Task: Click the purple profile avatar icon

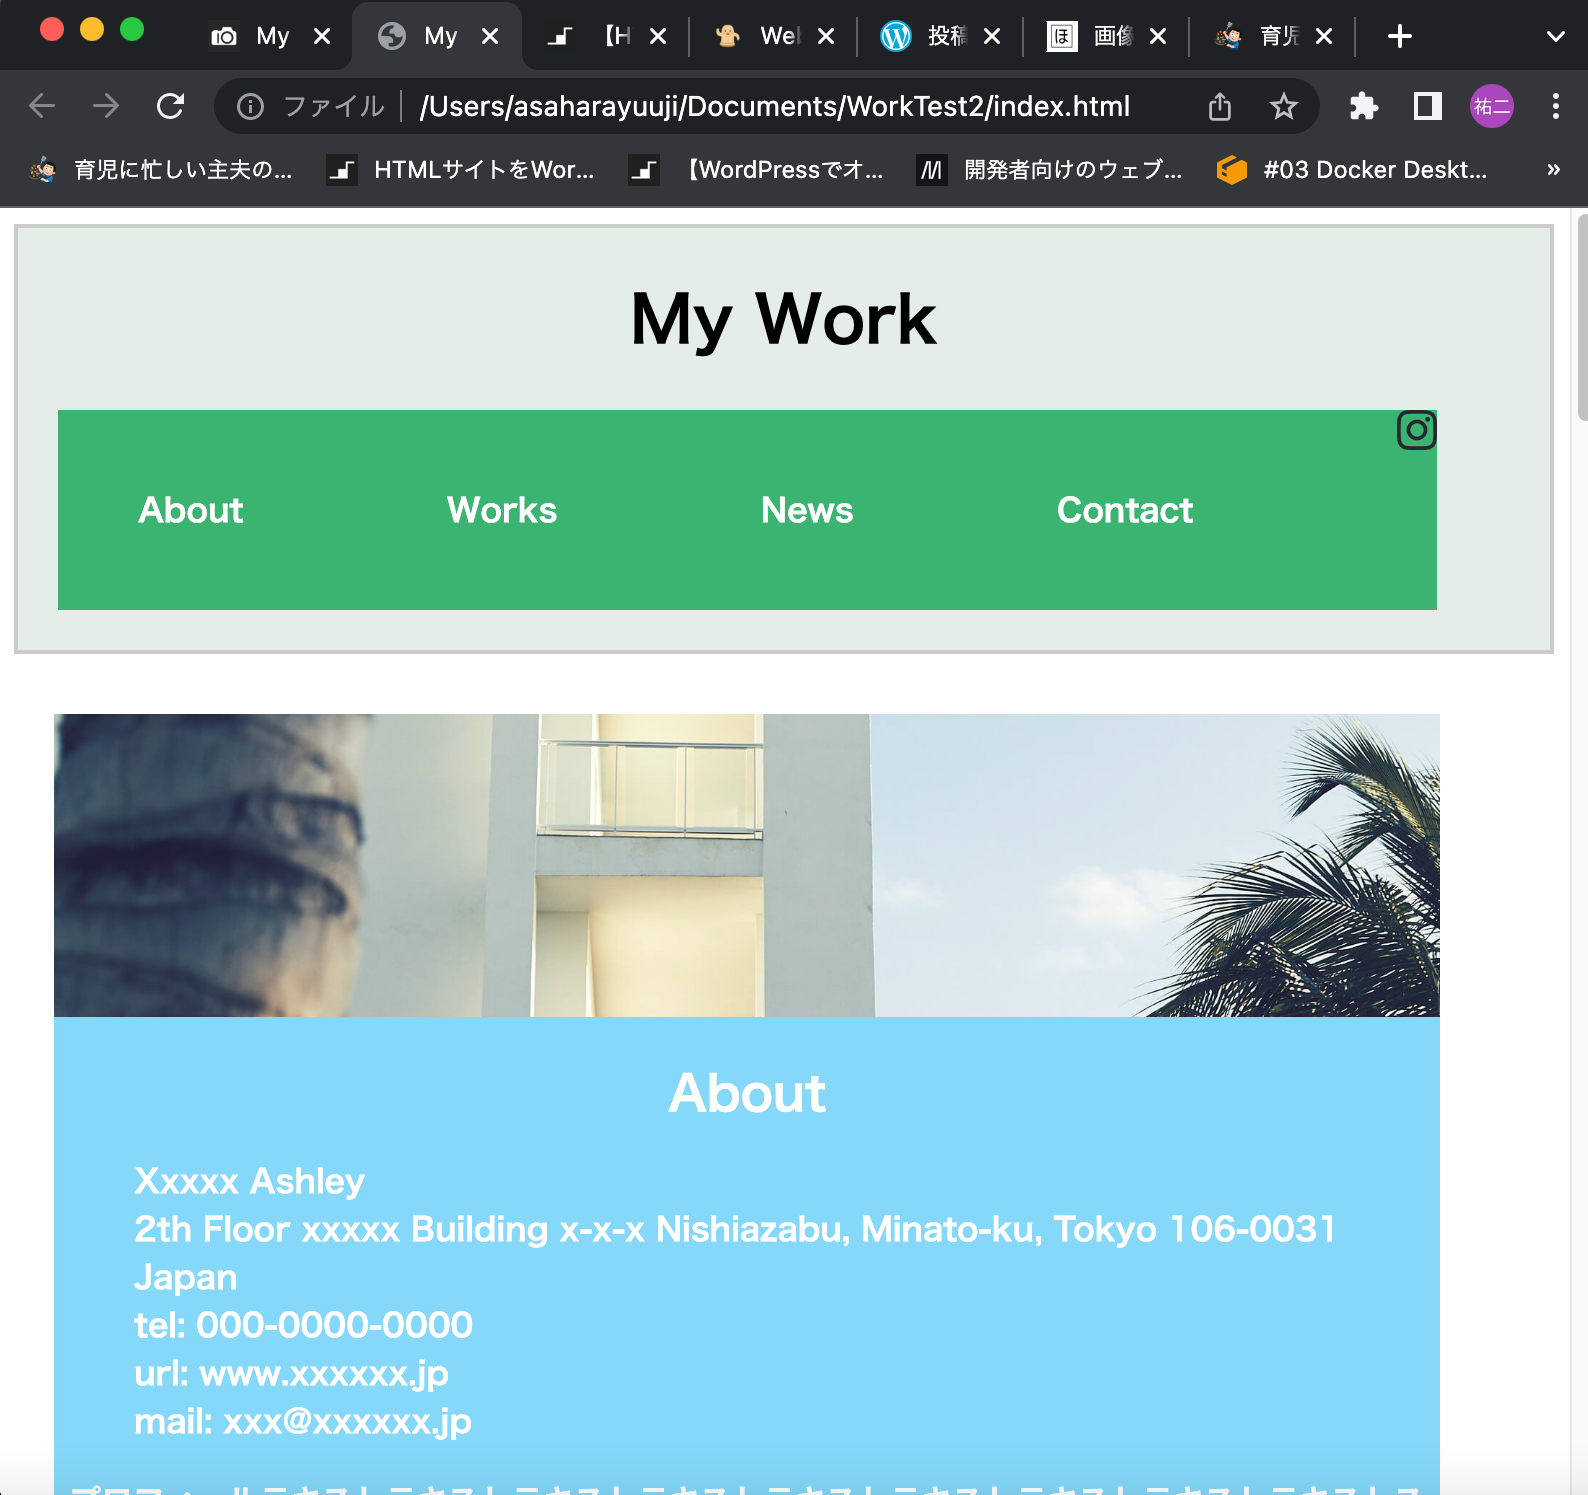Action: (1491, 106)
